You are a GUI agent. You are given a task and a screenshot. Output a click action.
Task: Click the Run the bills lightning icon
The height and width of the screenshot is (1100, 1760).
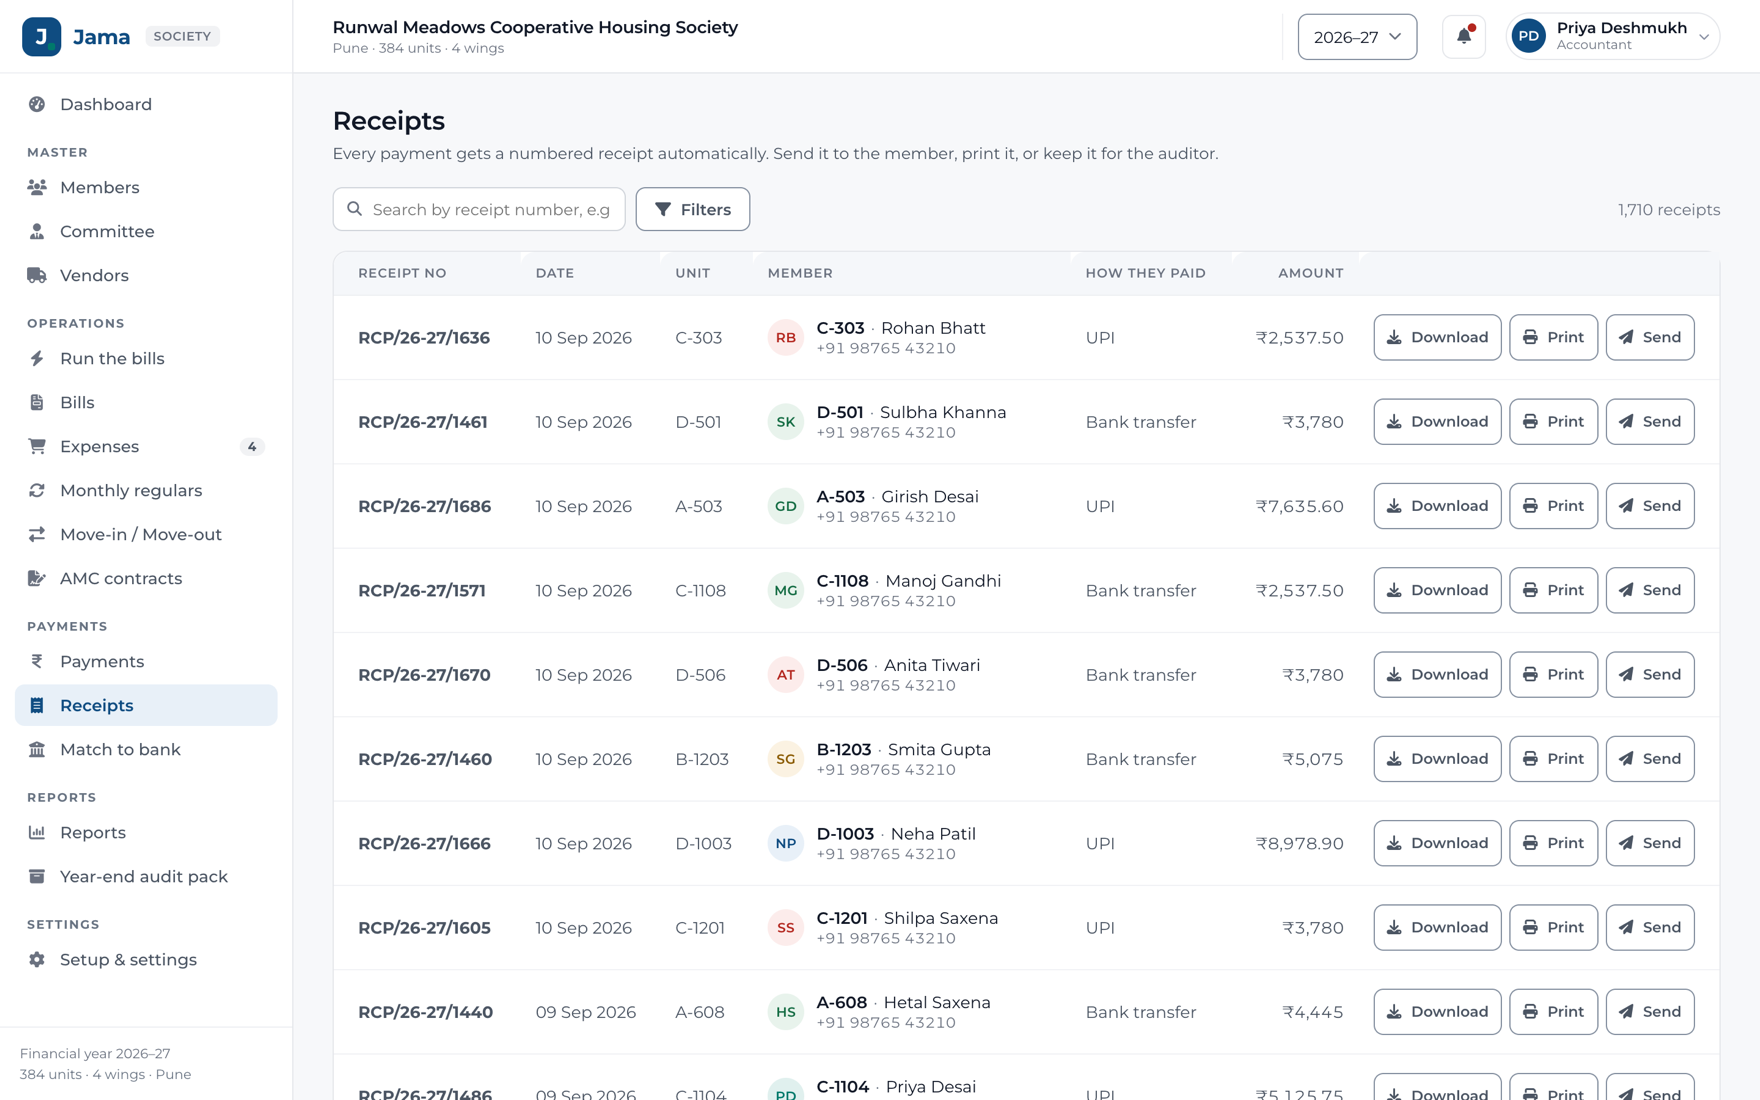(37, 358)
